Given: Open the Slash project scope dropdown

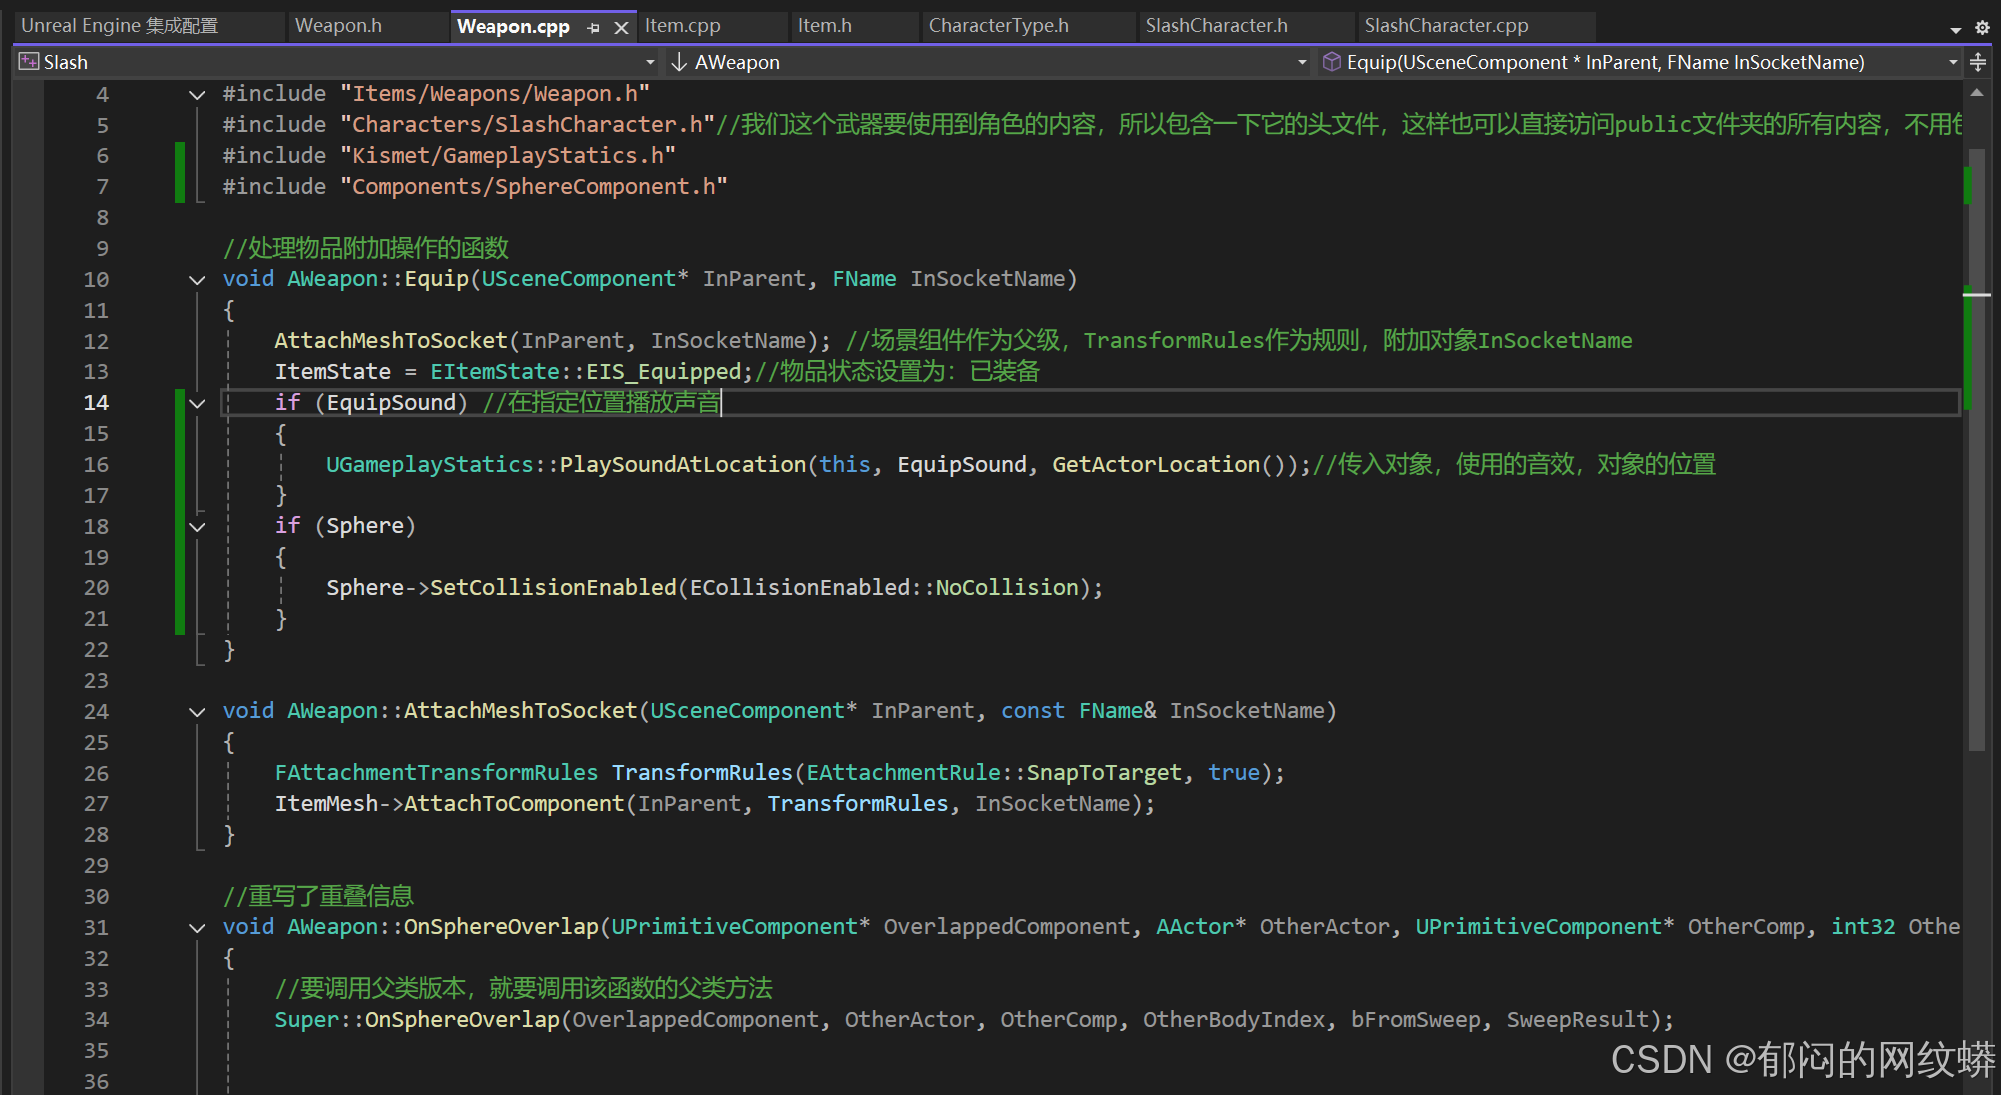Looking at the screenshot, I should pyautogui.click(x=650, y=62).
